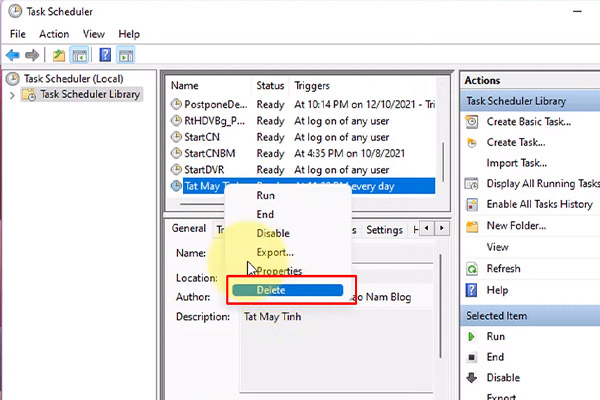Click the Task Scheduler Library folder icon

tap(29, 95)
